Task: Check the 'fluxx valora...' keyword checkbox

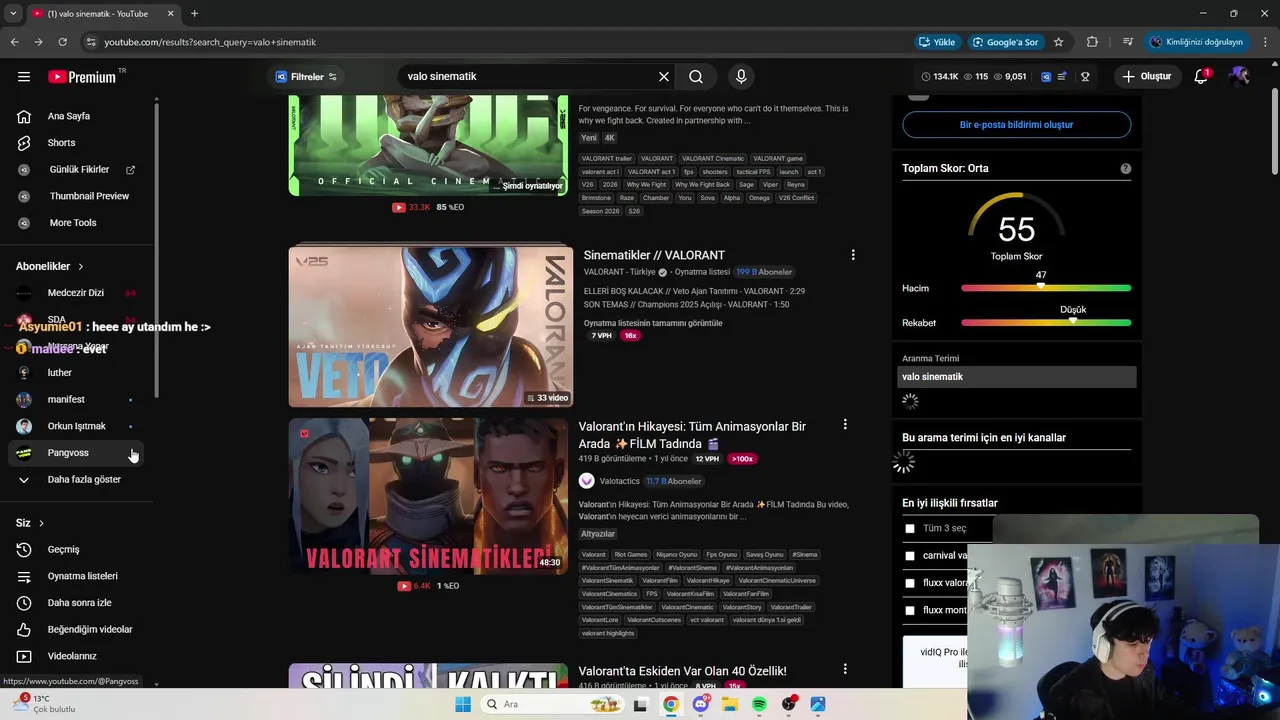Action: coord(910,583)
